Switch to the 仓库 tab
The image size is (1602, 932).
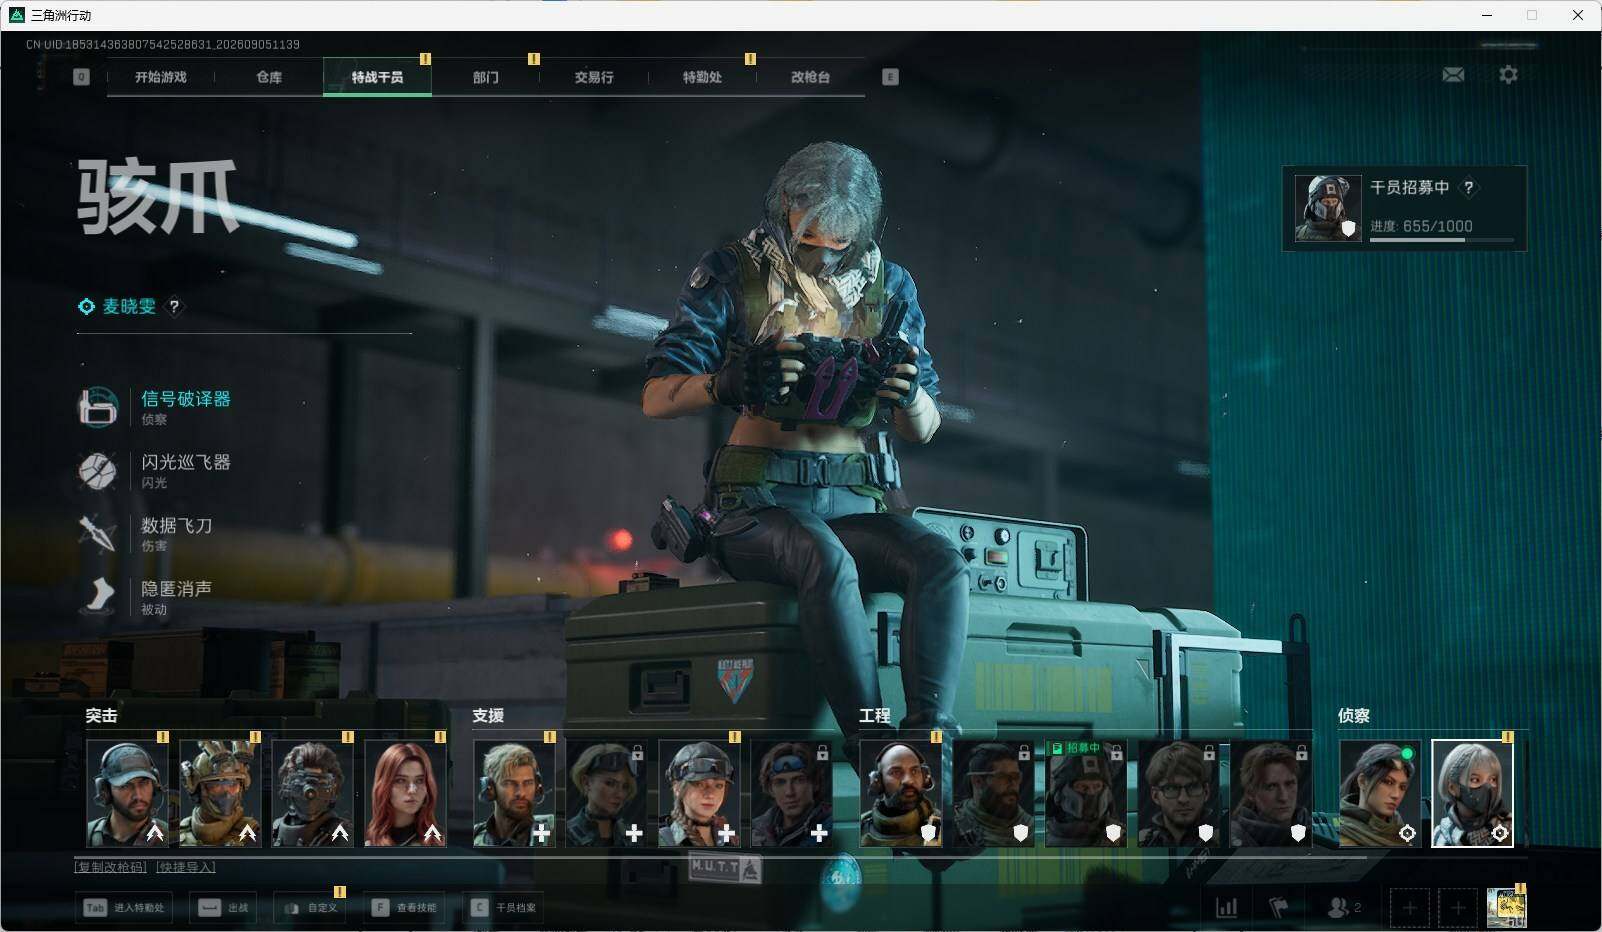tap(269, 77)
